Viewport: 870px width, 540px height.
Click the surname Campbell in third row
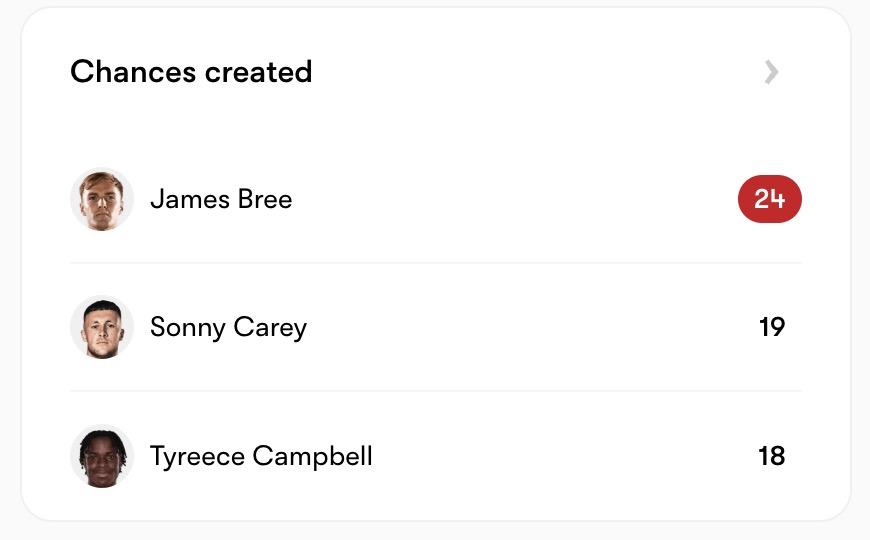(x=313, y=457)
